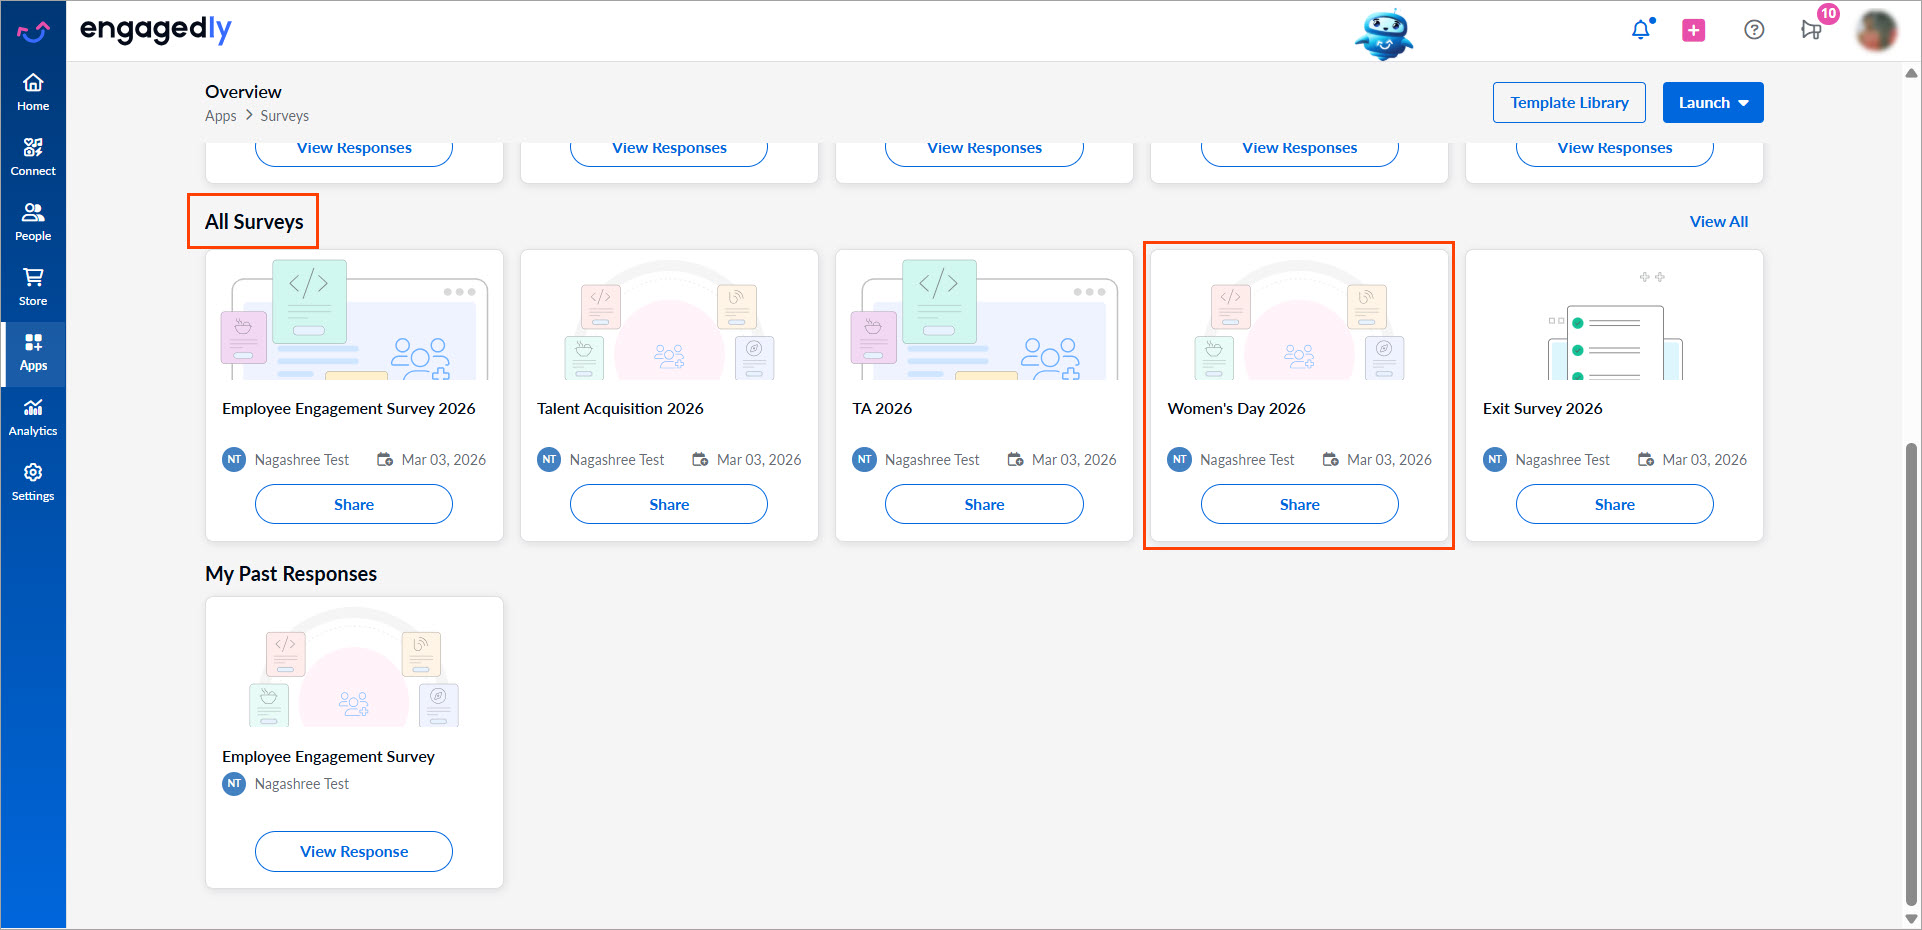Click View All surveys link
Image resolution: width=1922 pixels, height=930 pixels.
(x=1719, y=222)
